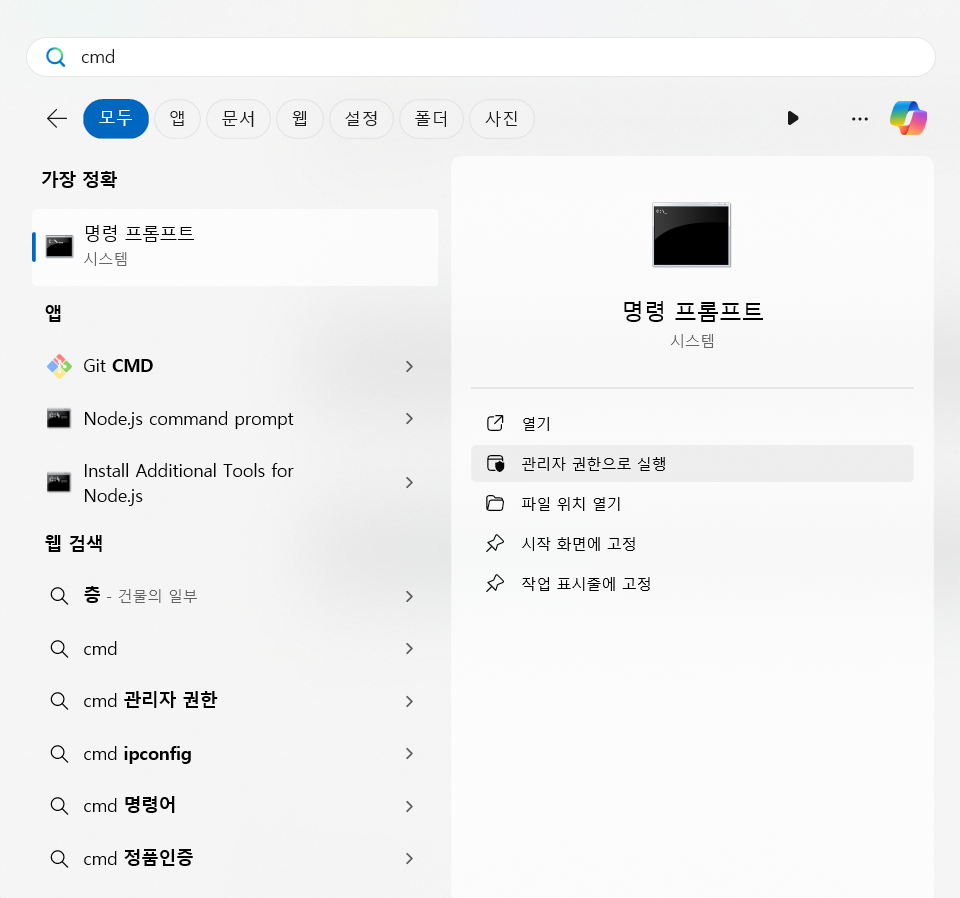Go back using the left arrow

(57, 118)
